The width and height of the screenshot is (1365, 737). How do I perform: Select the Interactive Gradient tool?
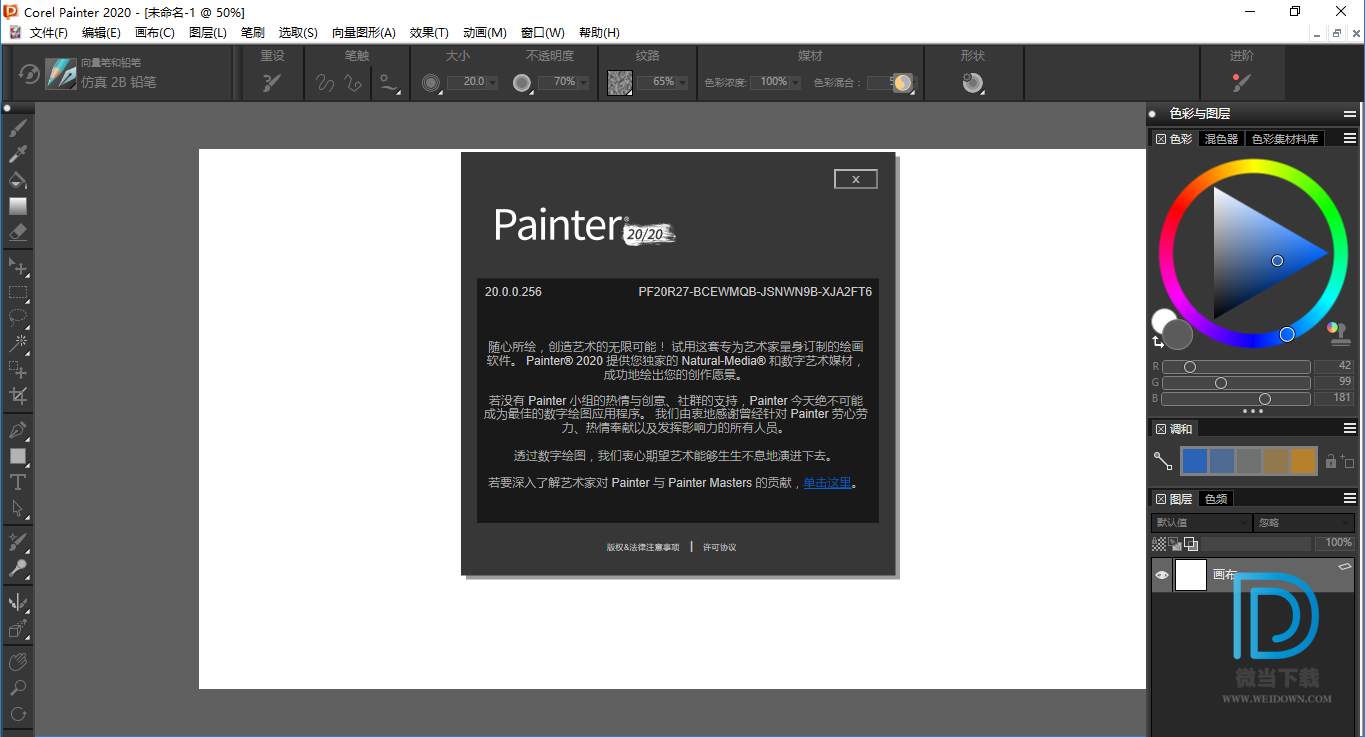(18, 206)
